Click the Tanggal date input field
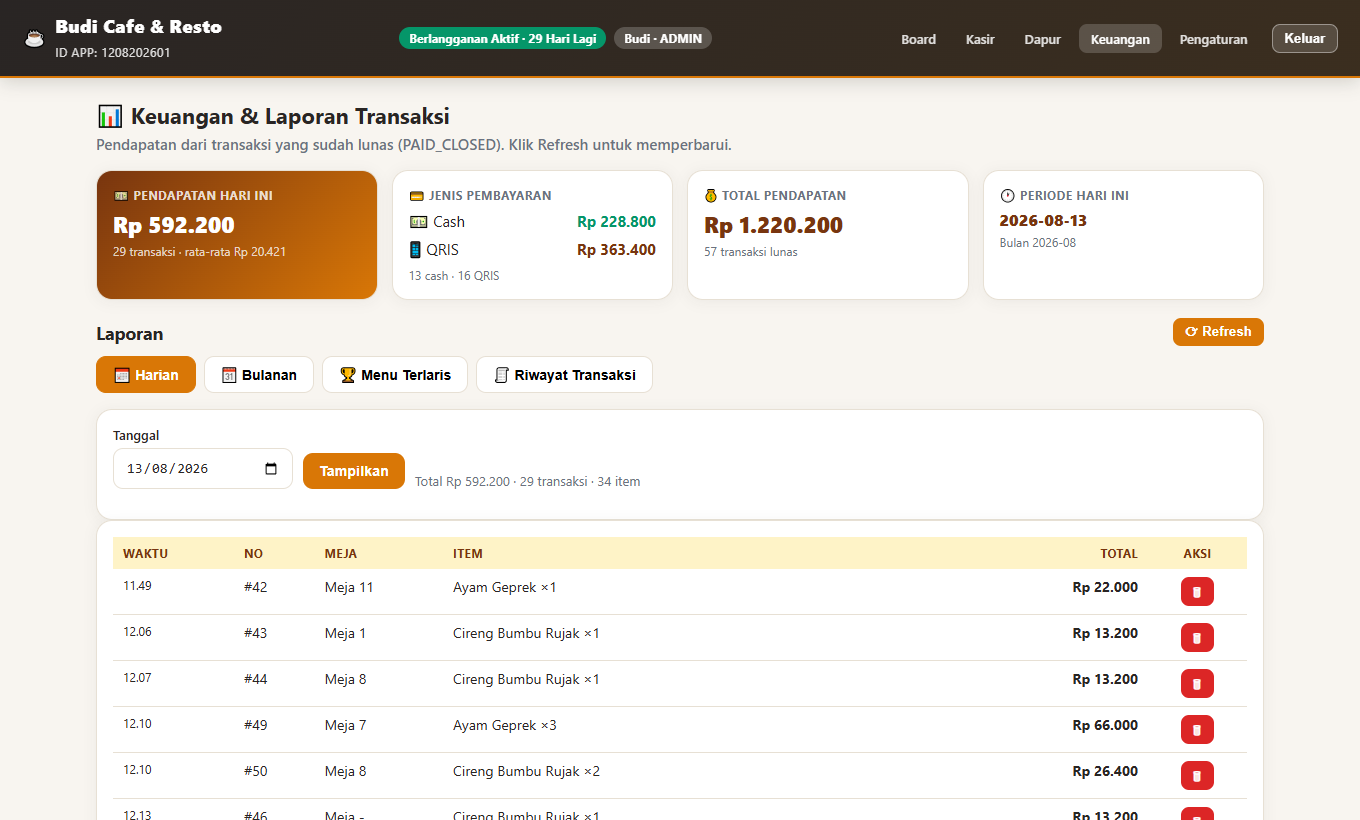This screenshot has height=820, width=1360. click(x=203, y=468)
